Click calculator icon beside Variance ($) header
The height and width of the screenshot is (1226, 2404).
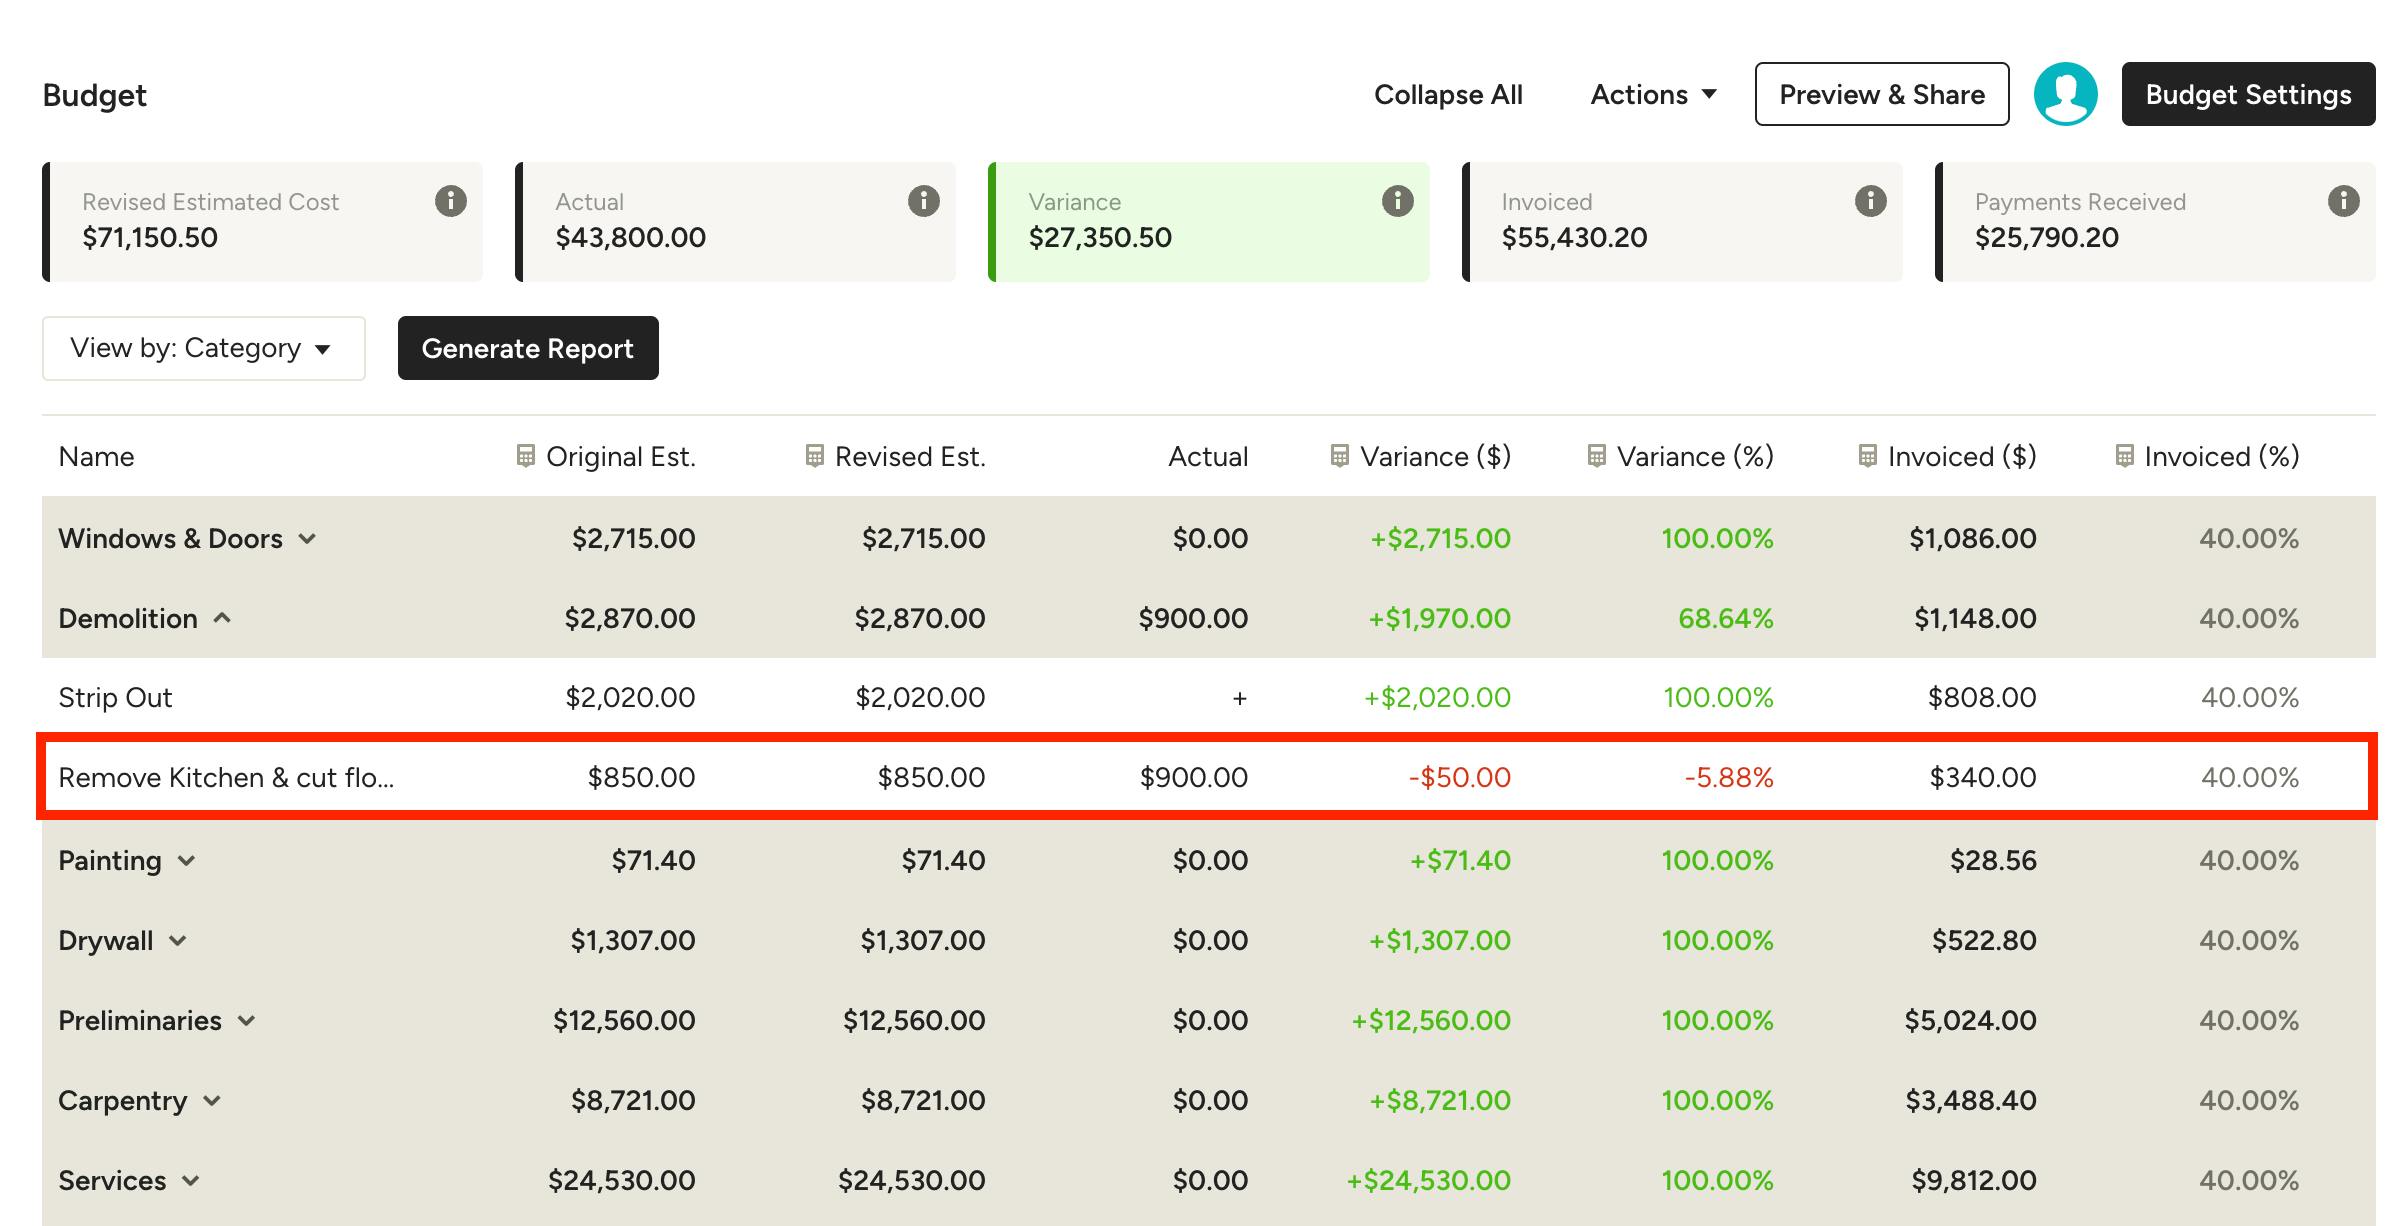1340,456
